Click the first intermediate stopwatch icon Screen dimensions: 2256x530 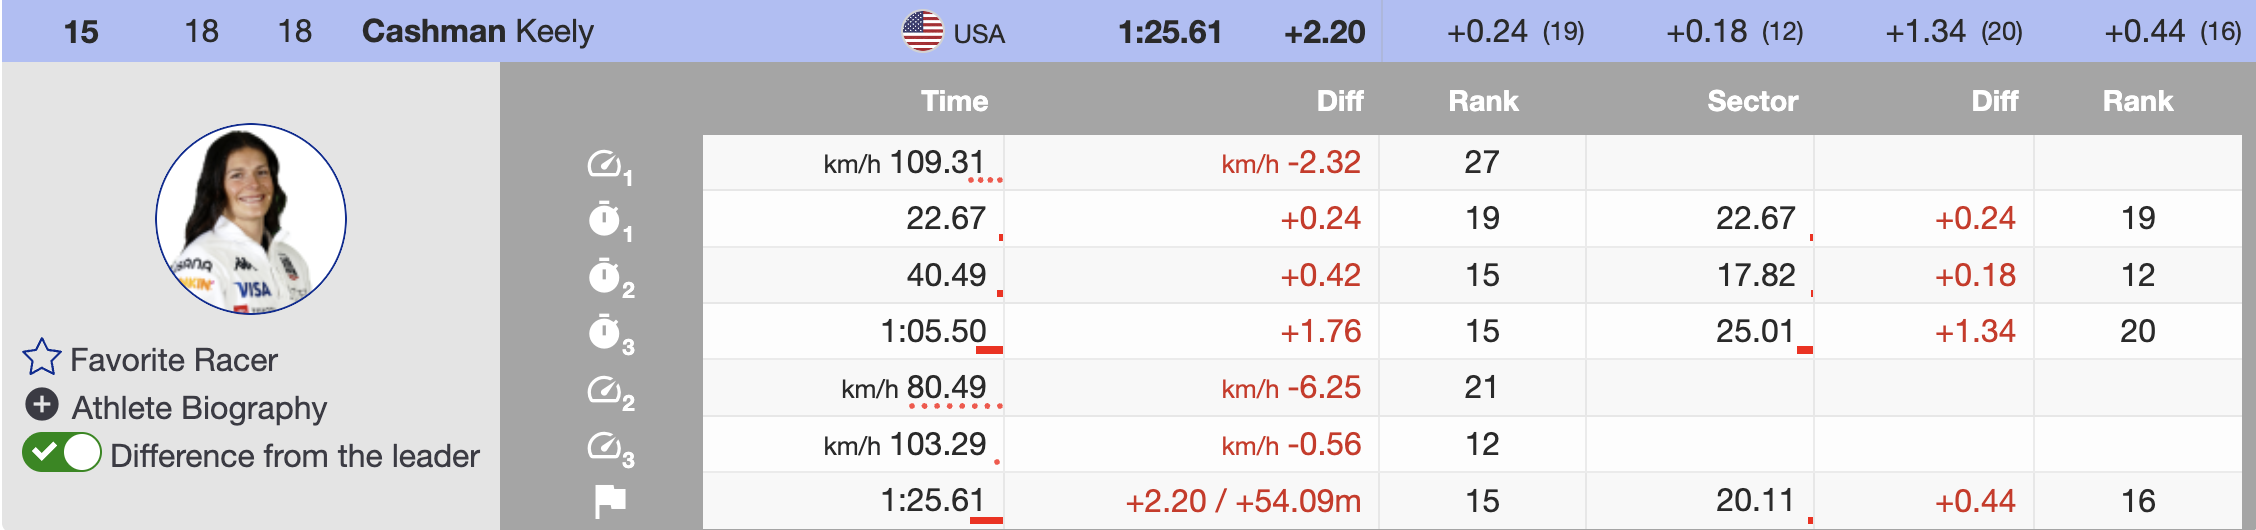(605, 219)
